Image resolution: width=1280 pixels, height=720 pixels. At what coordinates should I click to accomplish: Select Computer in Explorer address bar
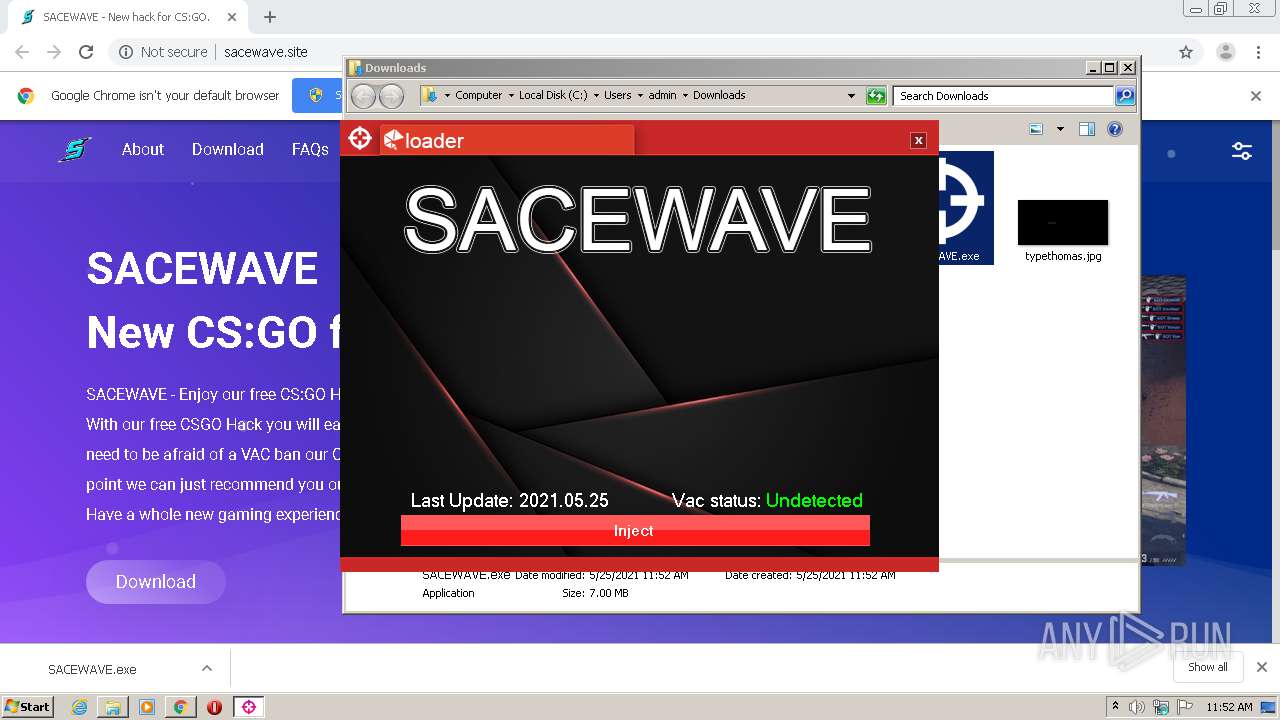pyautogui.click(x=479, y=96)
